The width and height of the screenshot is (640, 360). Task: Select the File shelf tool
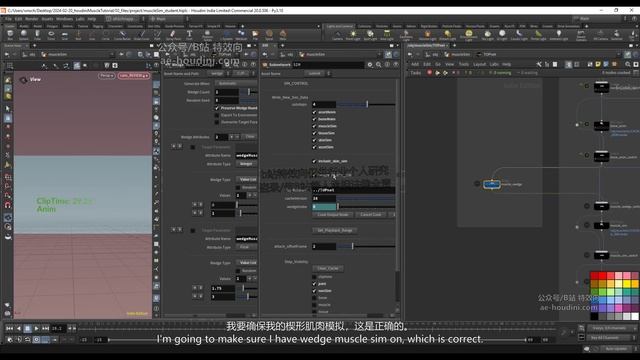click(x=255, y=35)
